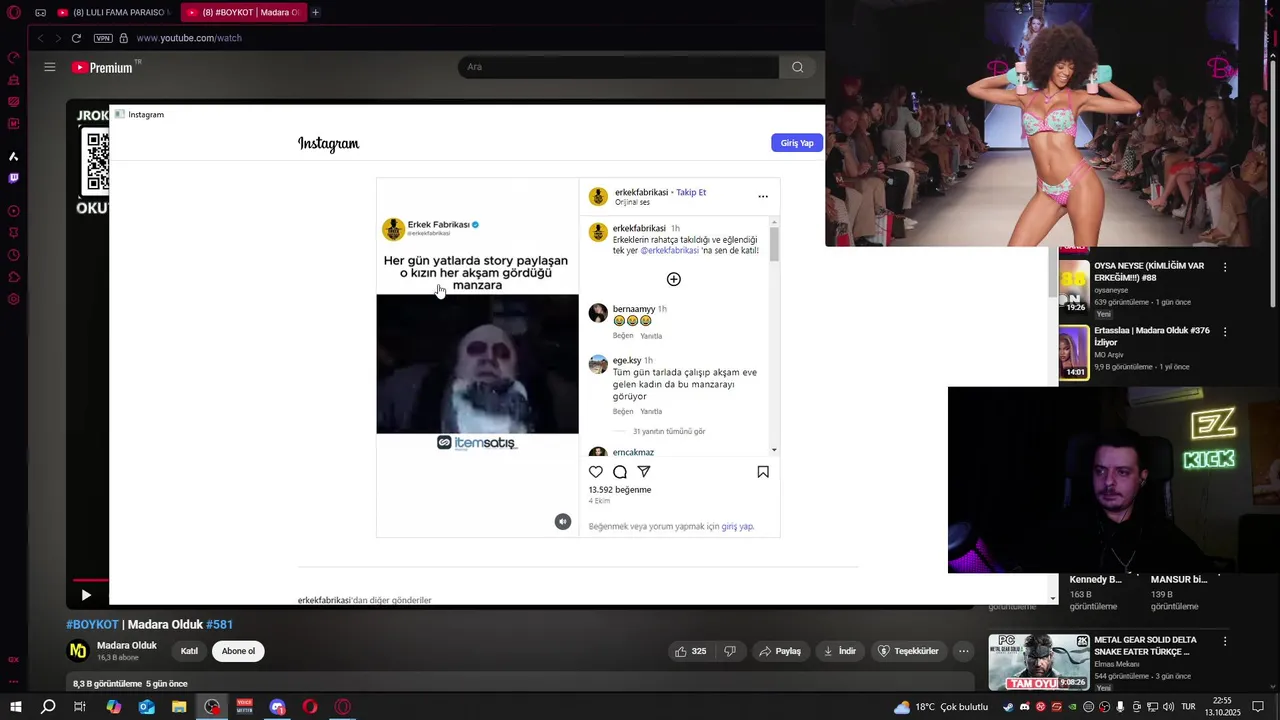1280x720 pixels.
Task: Share the Instagram post via paper-plane icon
Action: coord(644,472)
